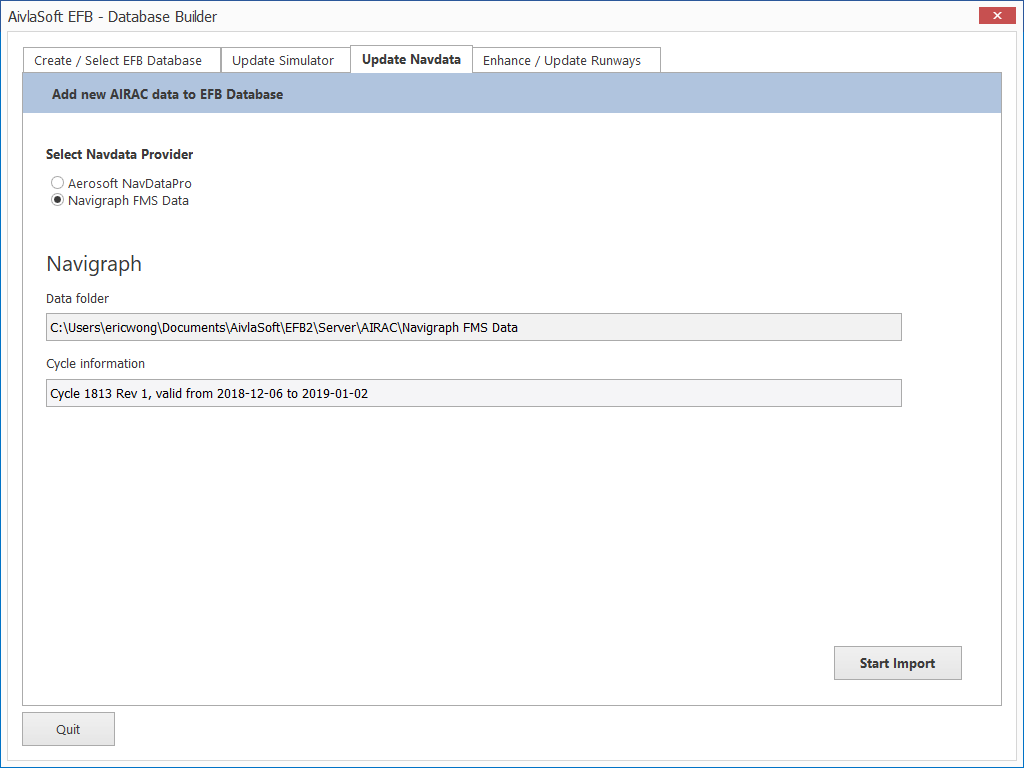Open the Update Simulator tab
The image size is (1024, 768).
[285, 60]
